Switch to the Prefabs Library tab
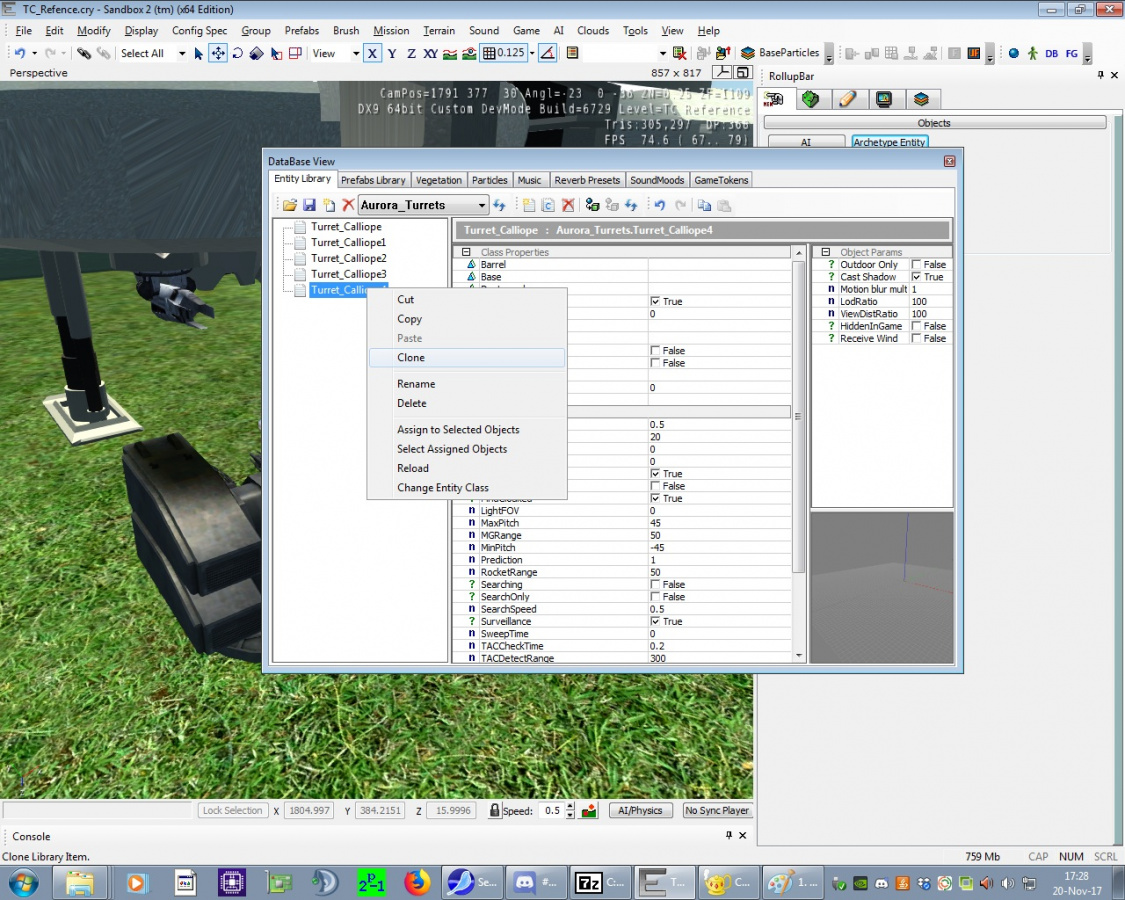Viewport: 1125px width, 900px height. pos(373,180)
